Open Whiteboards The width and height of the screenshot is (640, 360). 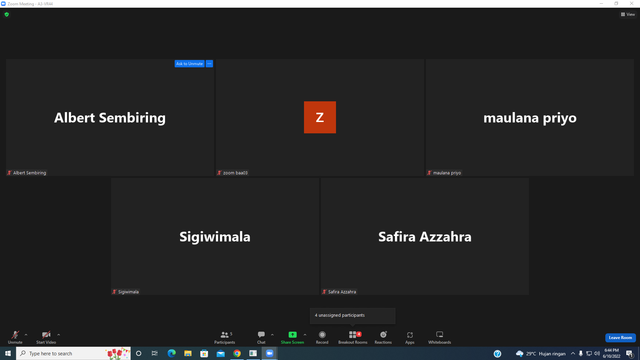[440, 337]
